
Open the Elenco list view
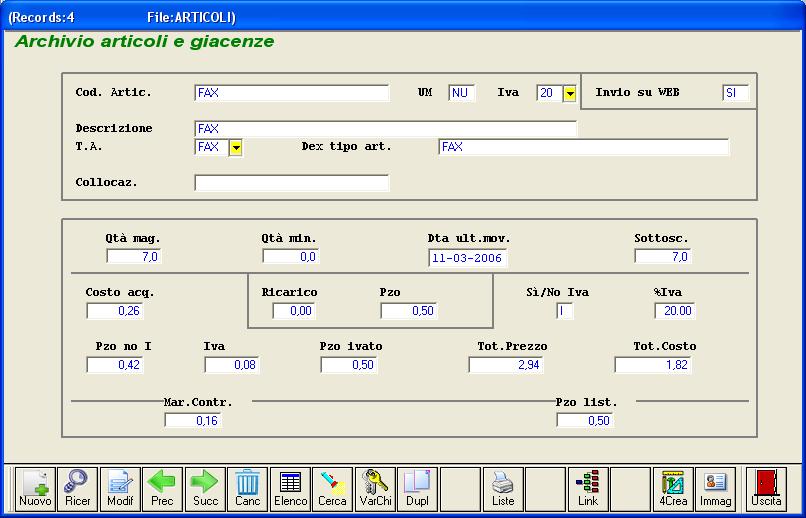(x=290, y=489)
